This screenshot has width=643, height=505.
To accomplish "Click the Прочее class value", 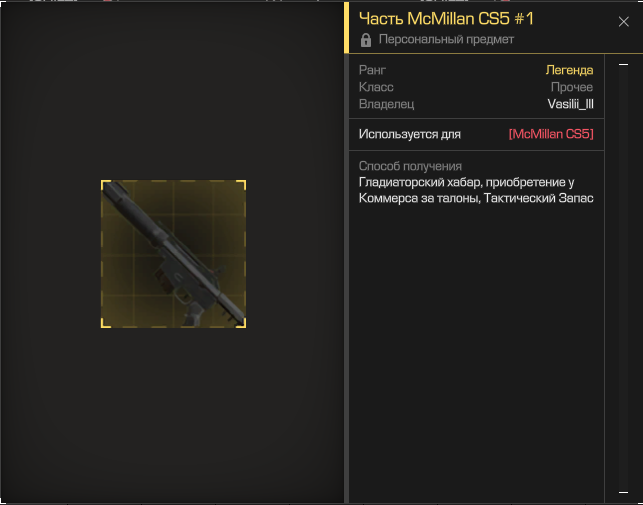I will [x=572, y=87].
